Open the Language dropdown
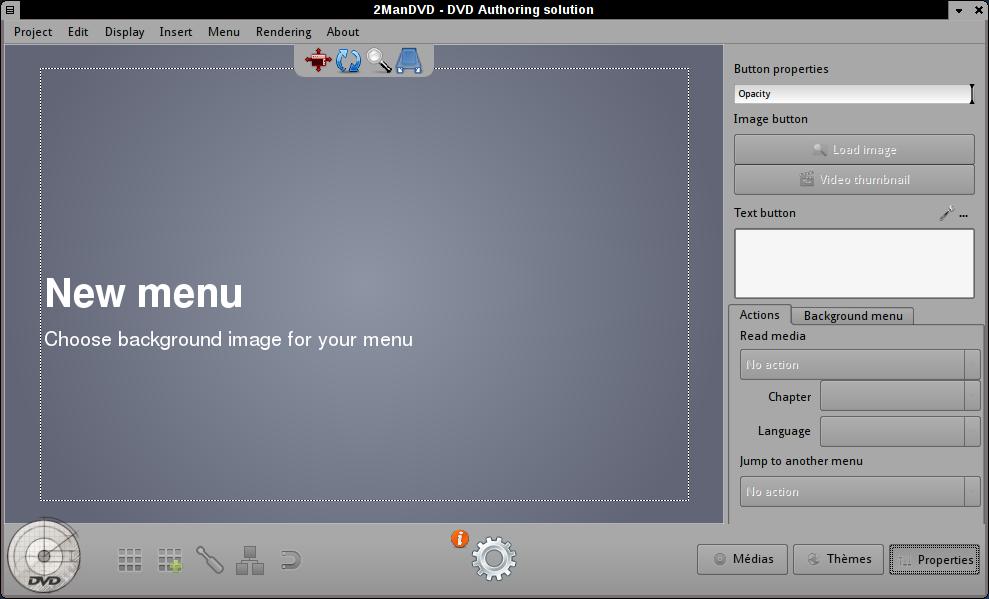989x599 pixels. pyautogui.click(x=900, y=431)
